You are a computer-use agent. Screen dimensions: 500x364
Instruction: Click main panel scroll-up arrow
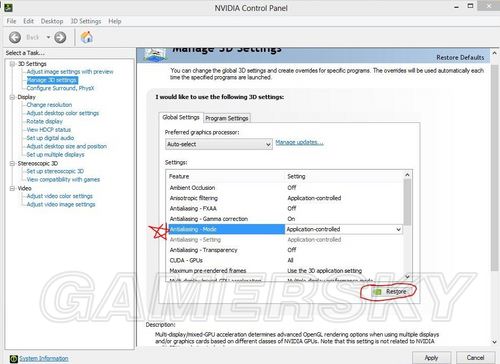495,53
